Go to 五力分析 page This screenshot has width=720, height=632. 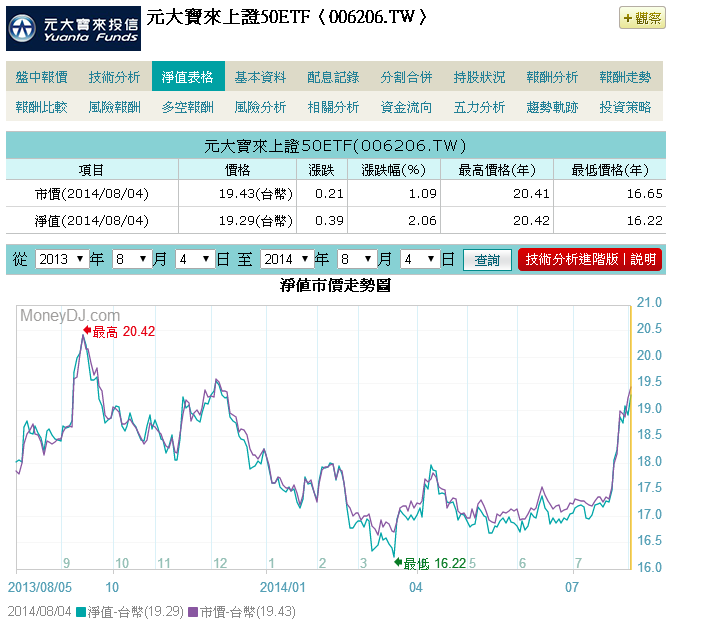point(479,107)
